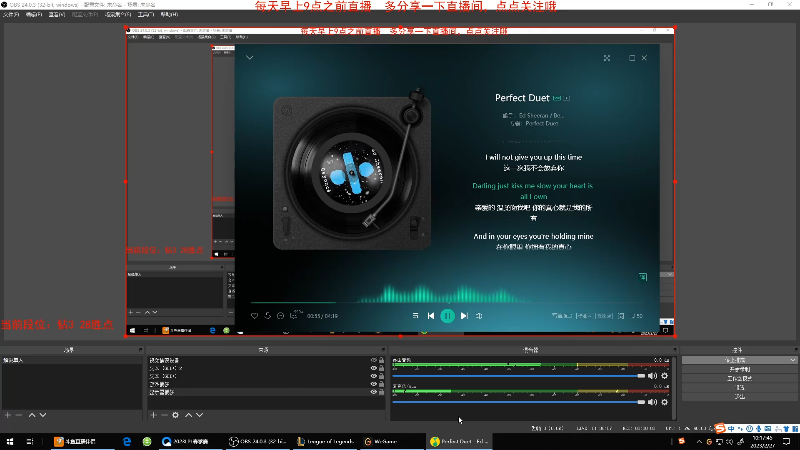
Task: Skip to the next track in player
Action: (464, 315)
